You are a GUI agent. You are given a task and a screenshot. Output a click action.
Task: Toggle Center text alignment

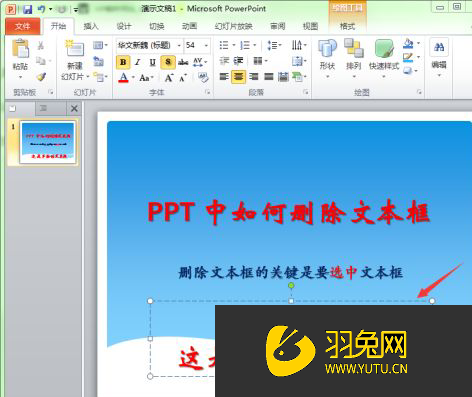point(238,77)
